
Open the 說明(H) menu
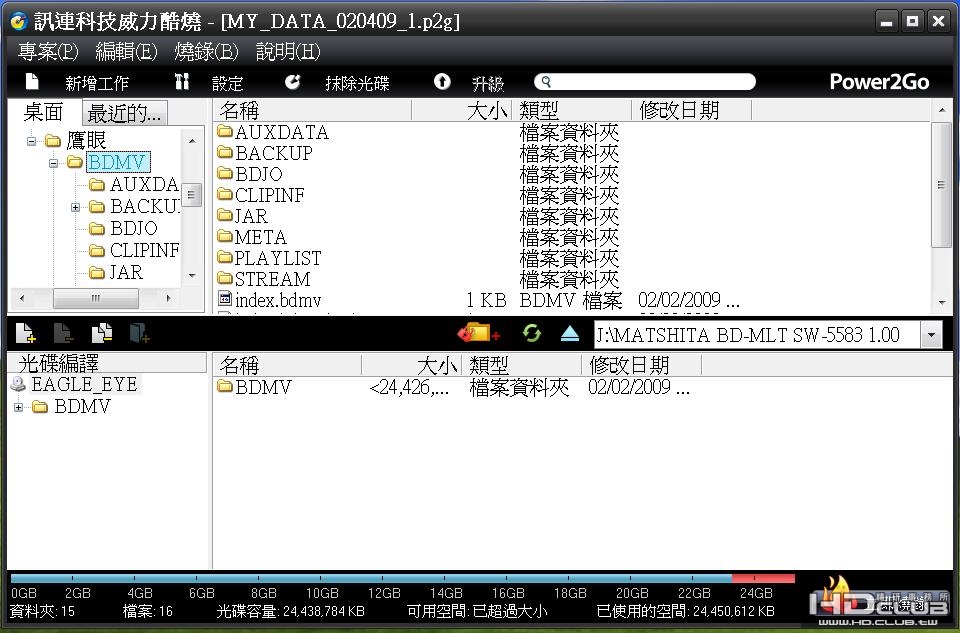(x=288, y=51)
